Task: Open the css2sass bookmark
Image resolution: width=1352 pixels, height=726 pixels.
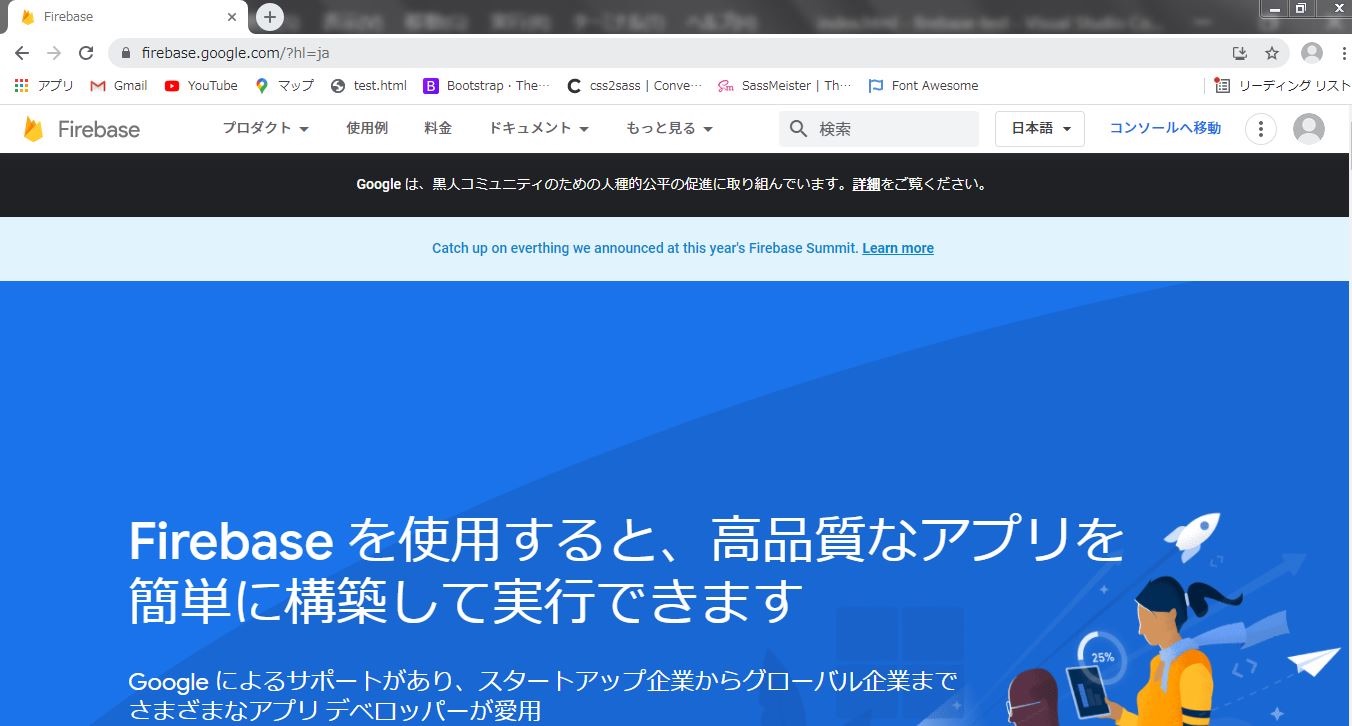Action: point(634,86)
